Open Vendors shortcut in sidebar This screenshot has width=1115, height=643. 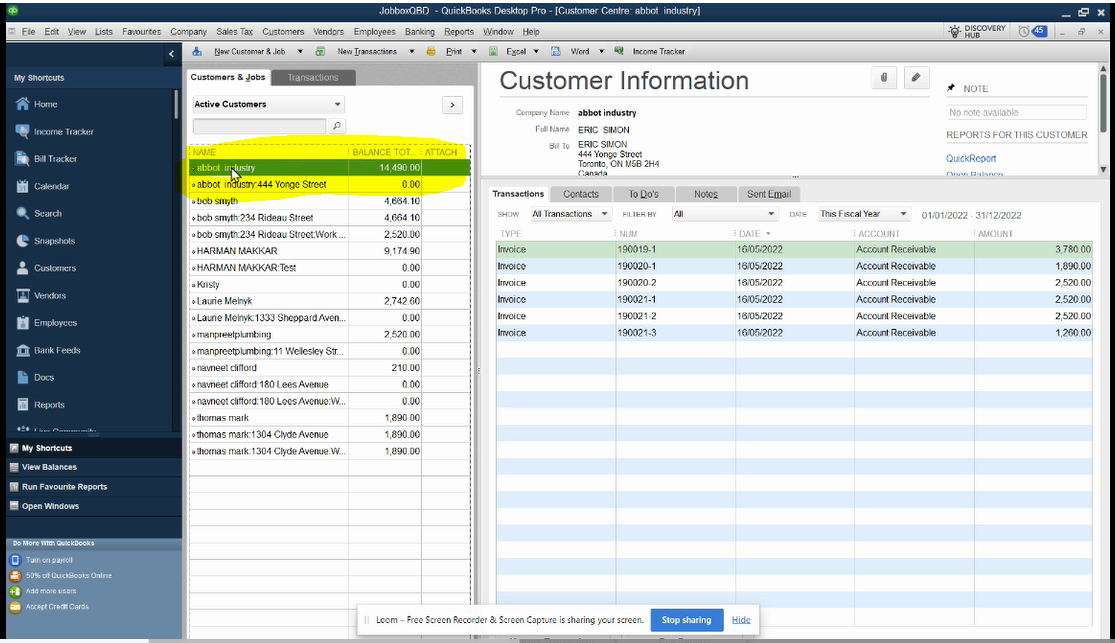point(41,295)
